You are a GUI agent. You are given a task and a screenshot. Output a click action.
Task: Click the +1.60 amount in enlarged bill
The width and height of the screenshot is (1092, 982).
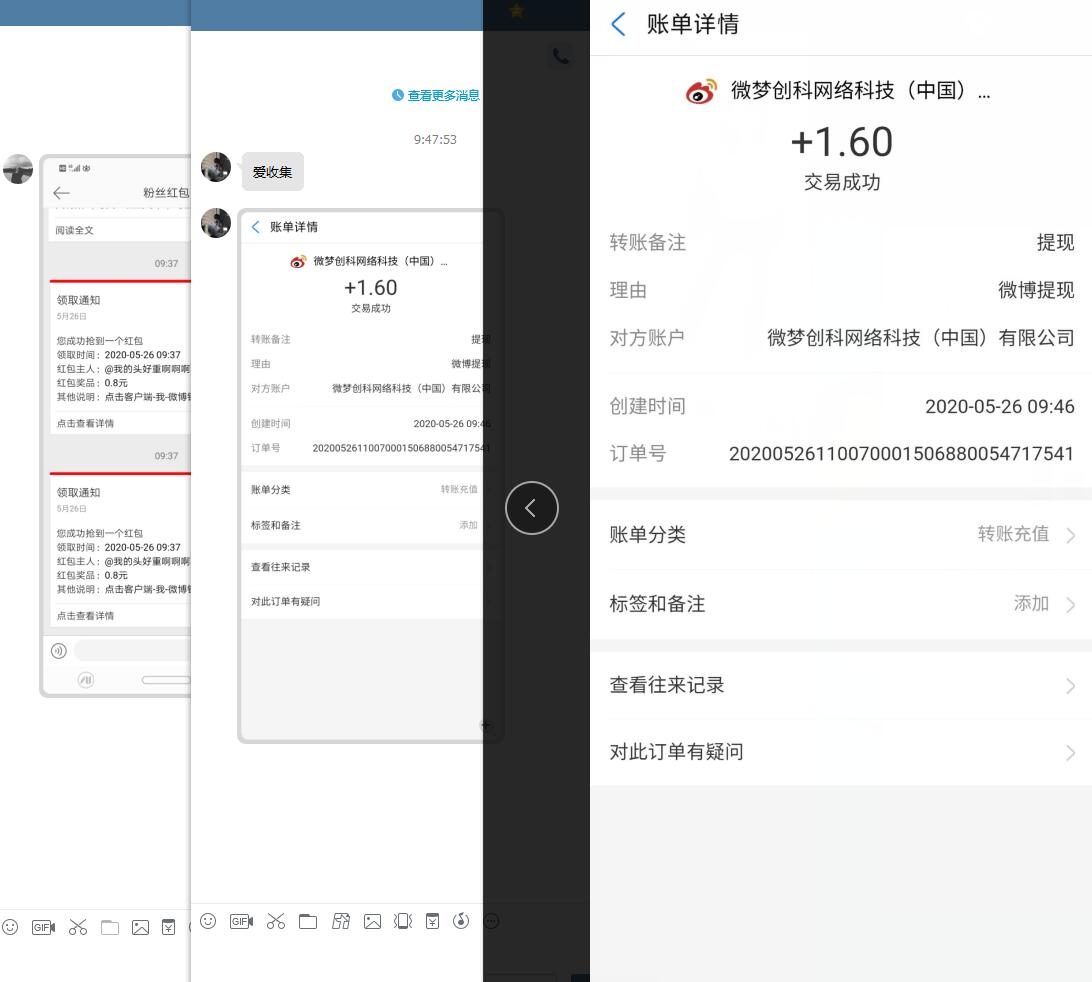(x=841, y=142)
